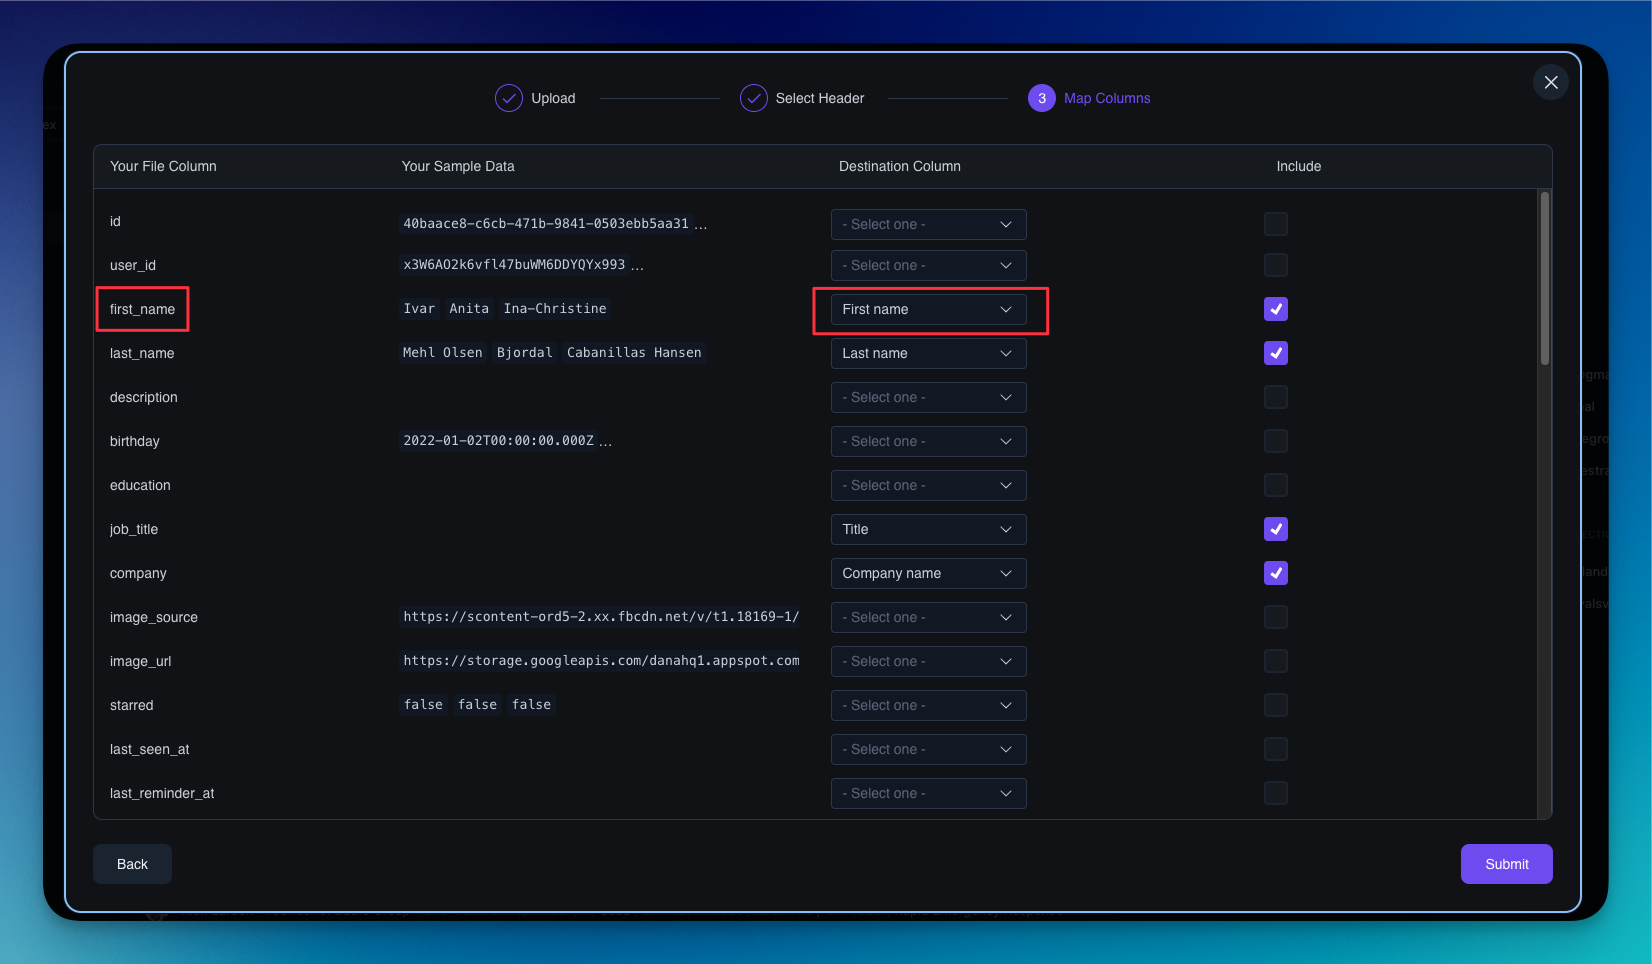Viewport: 1652px width, 964px height.
Task: Click the column mapping list scrollbar
Action: [1545, 279]
